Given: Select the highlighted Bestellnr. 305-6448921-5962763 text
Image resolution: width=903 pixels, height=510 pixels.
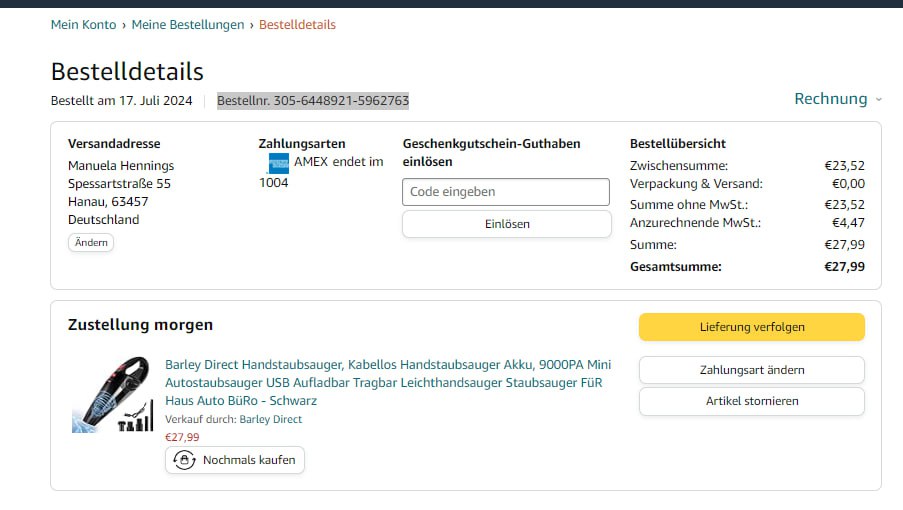Looking at the screenshot, I should click(313, 101).
